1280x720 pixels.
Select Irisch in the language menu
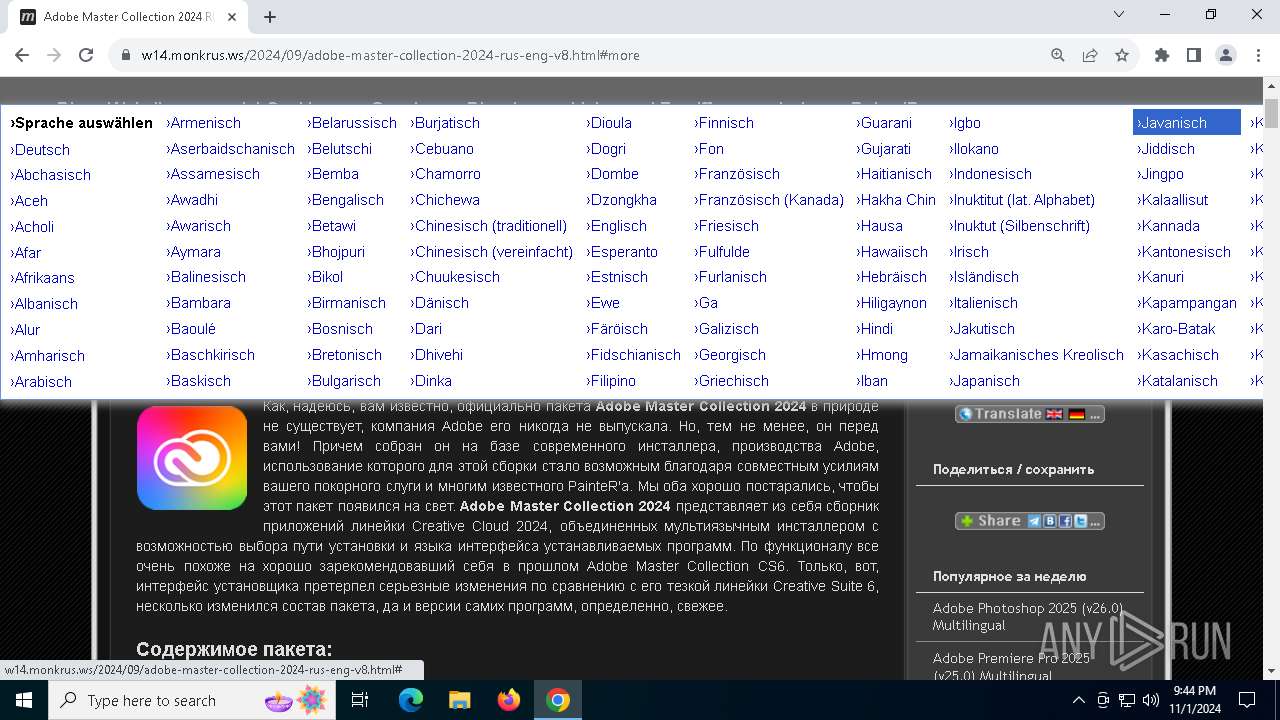point(969,252)
